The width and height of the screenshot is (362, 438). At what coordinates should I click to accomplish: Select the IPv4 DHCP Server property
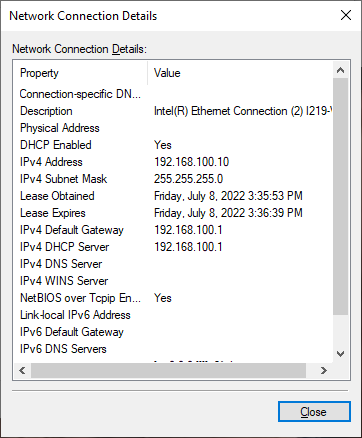pyautogui.click(x=64, y=247)
